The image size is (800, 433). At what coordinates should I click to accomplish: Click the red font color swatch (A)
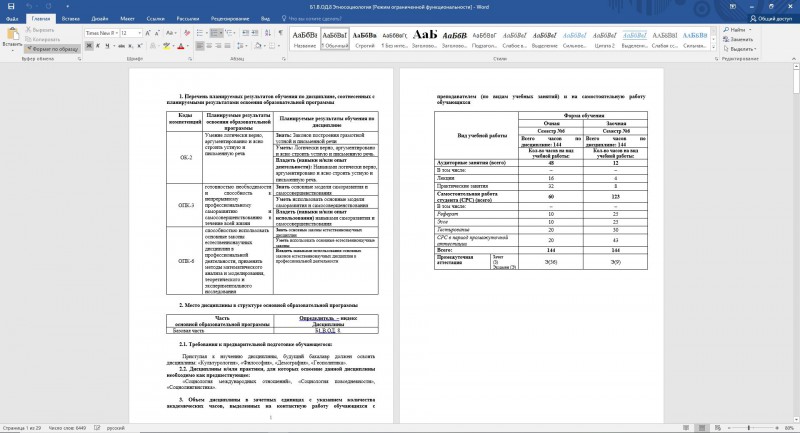point(181,46)
